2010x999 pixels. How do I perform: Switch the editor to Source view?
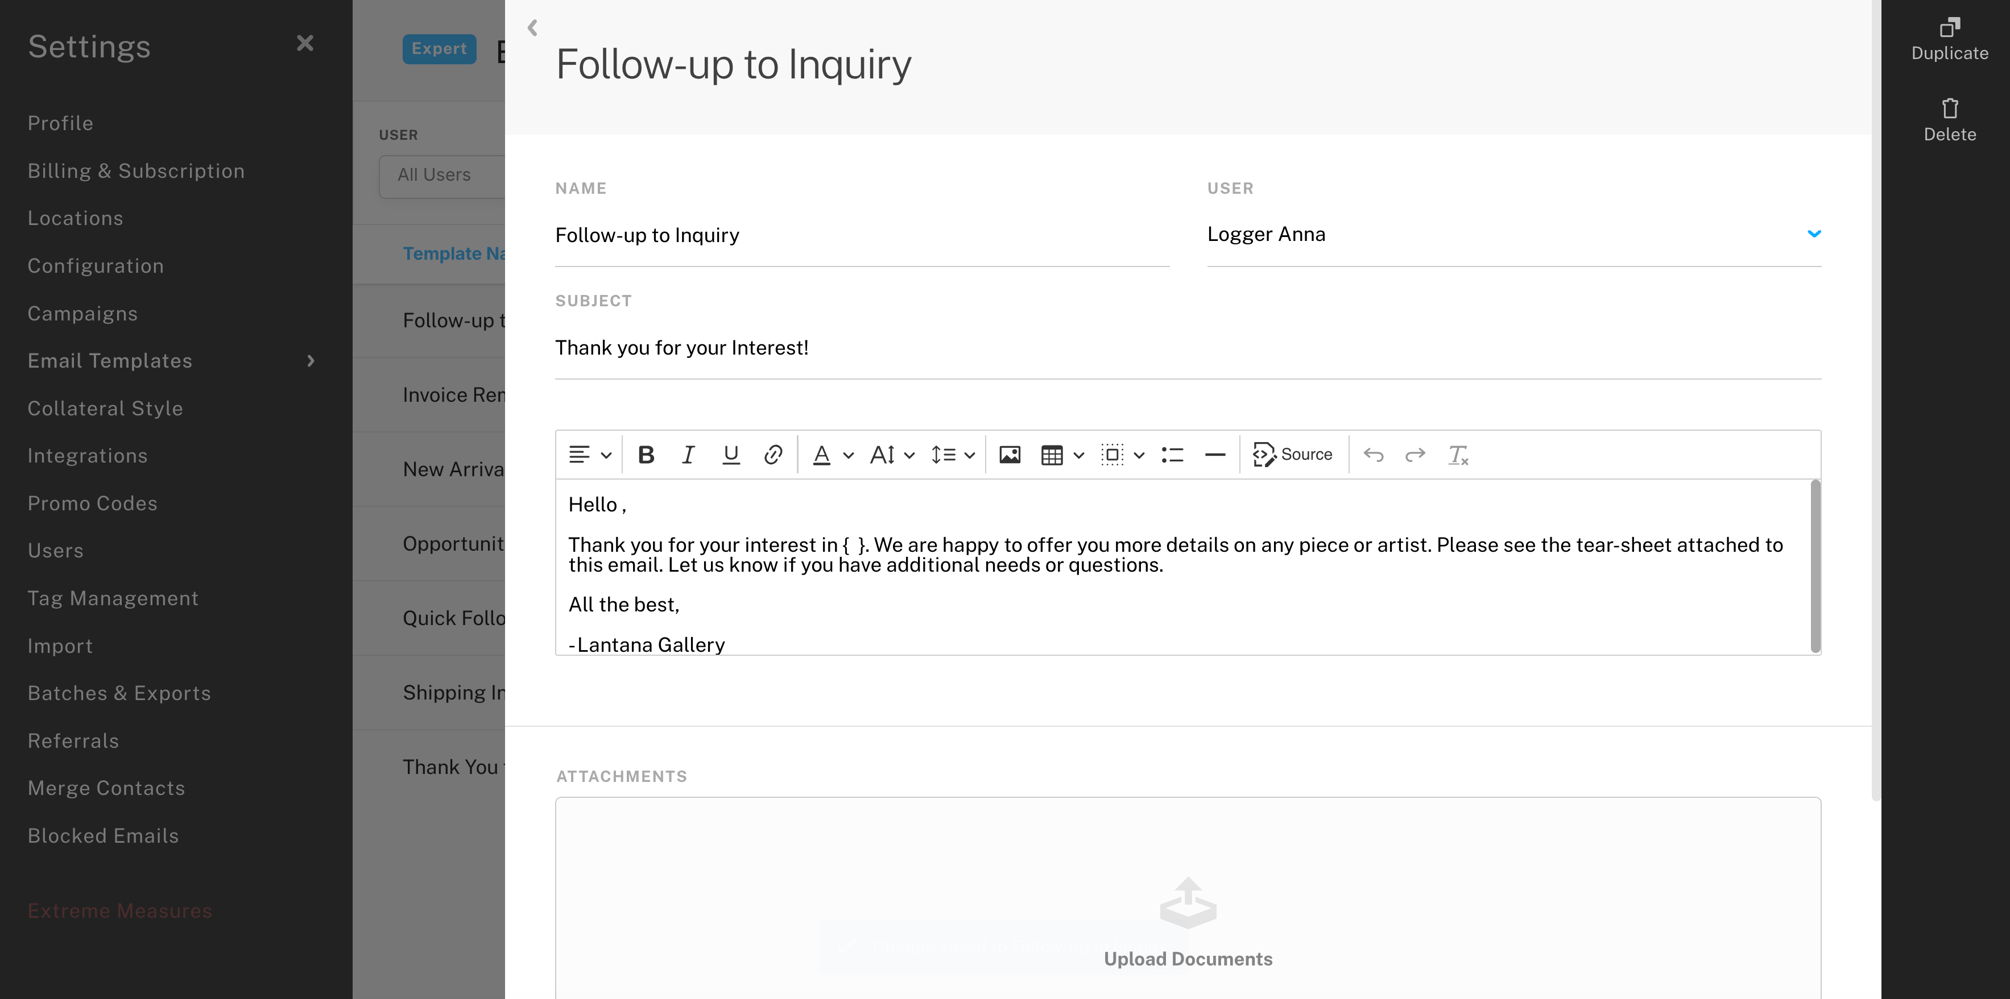(1293, 455)
